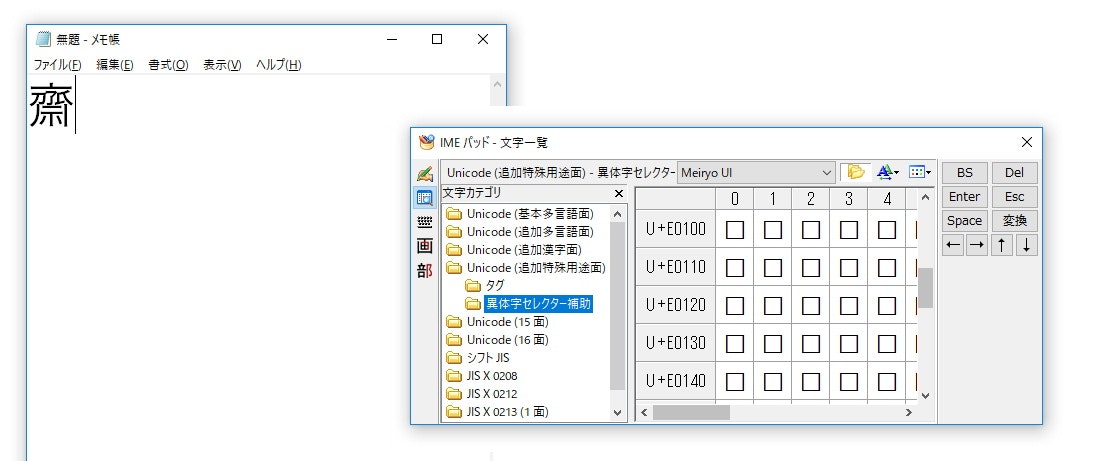Close the 文字カテゴリ pane

[618, 193]
